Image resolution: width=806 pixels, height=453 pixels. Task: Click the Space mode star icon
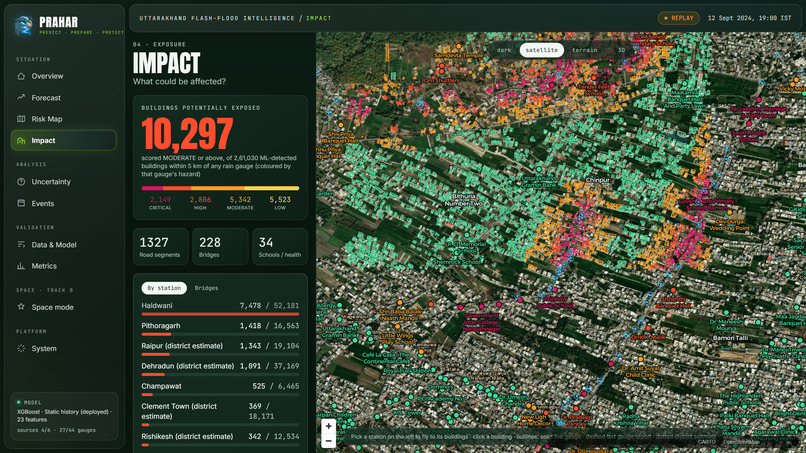coord(21,307)
